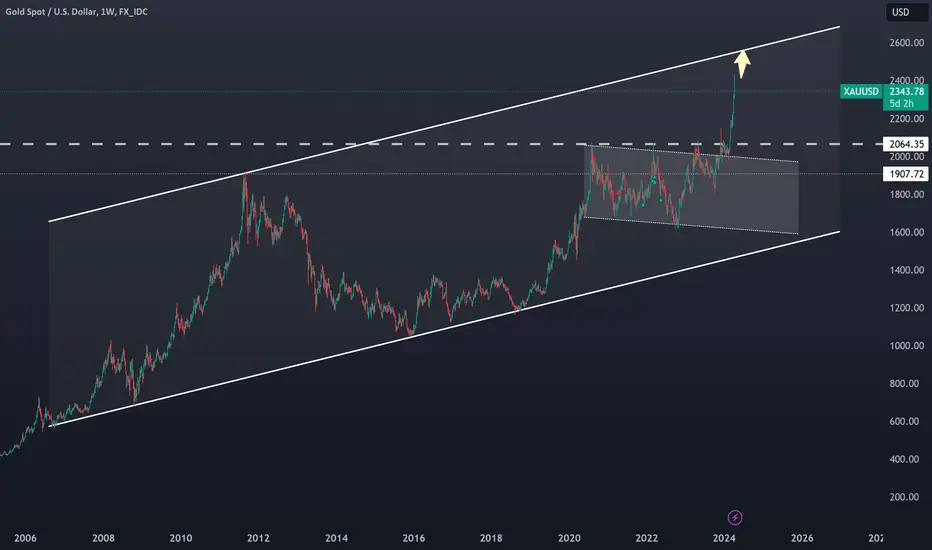Click the 200.00 price axis label
Viewport: 932px width, 550px height.
point(906,497)
